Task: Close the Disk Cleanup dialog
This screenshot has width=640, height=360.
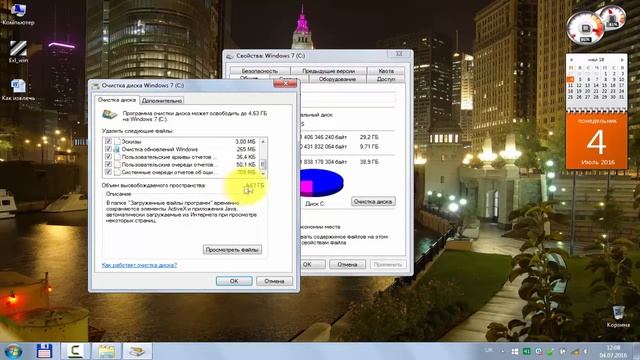Action: [x=285, y=84]
